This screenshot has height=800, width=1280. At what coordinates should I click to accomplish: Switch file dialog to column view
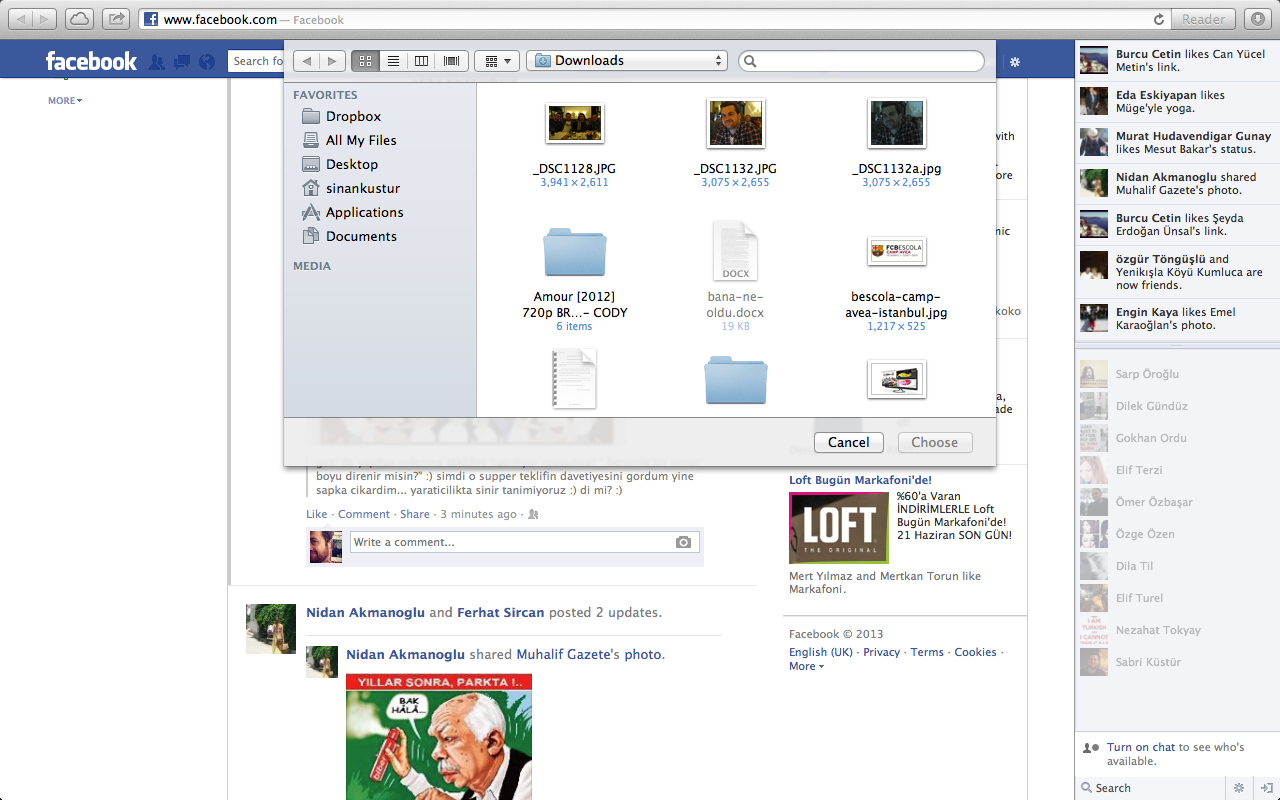[x=422, y=61]
